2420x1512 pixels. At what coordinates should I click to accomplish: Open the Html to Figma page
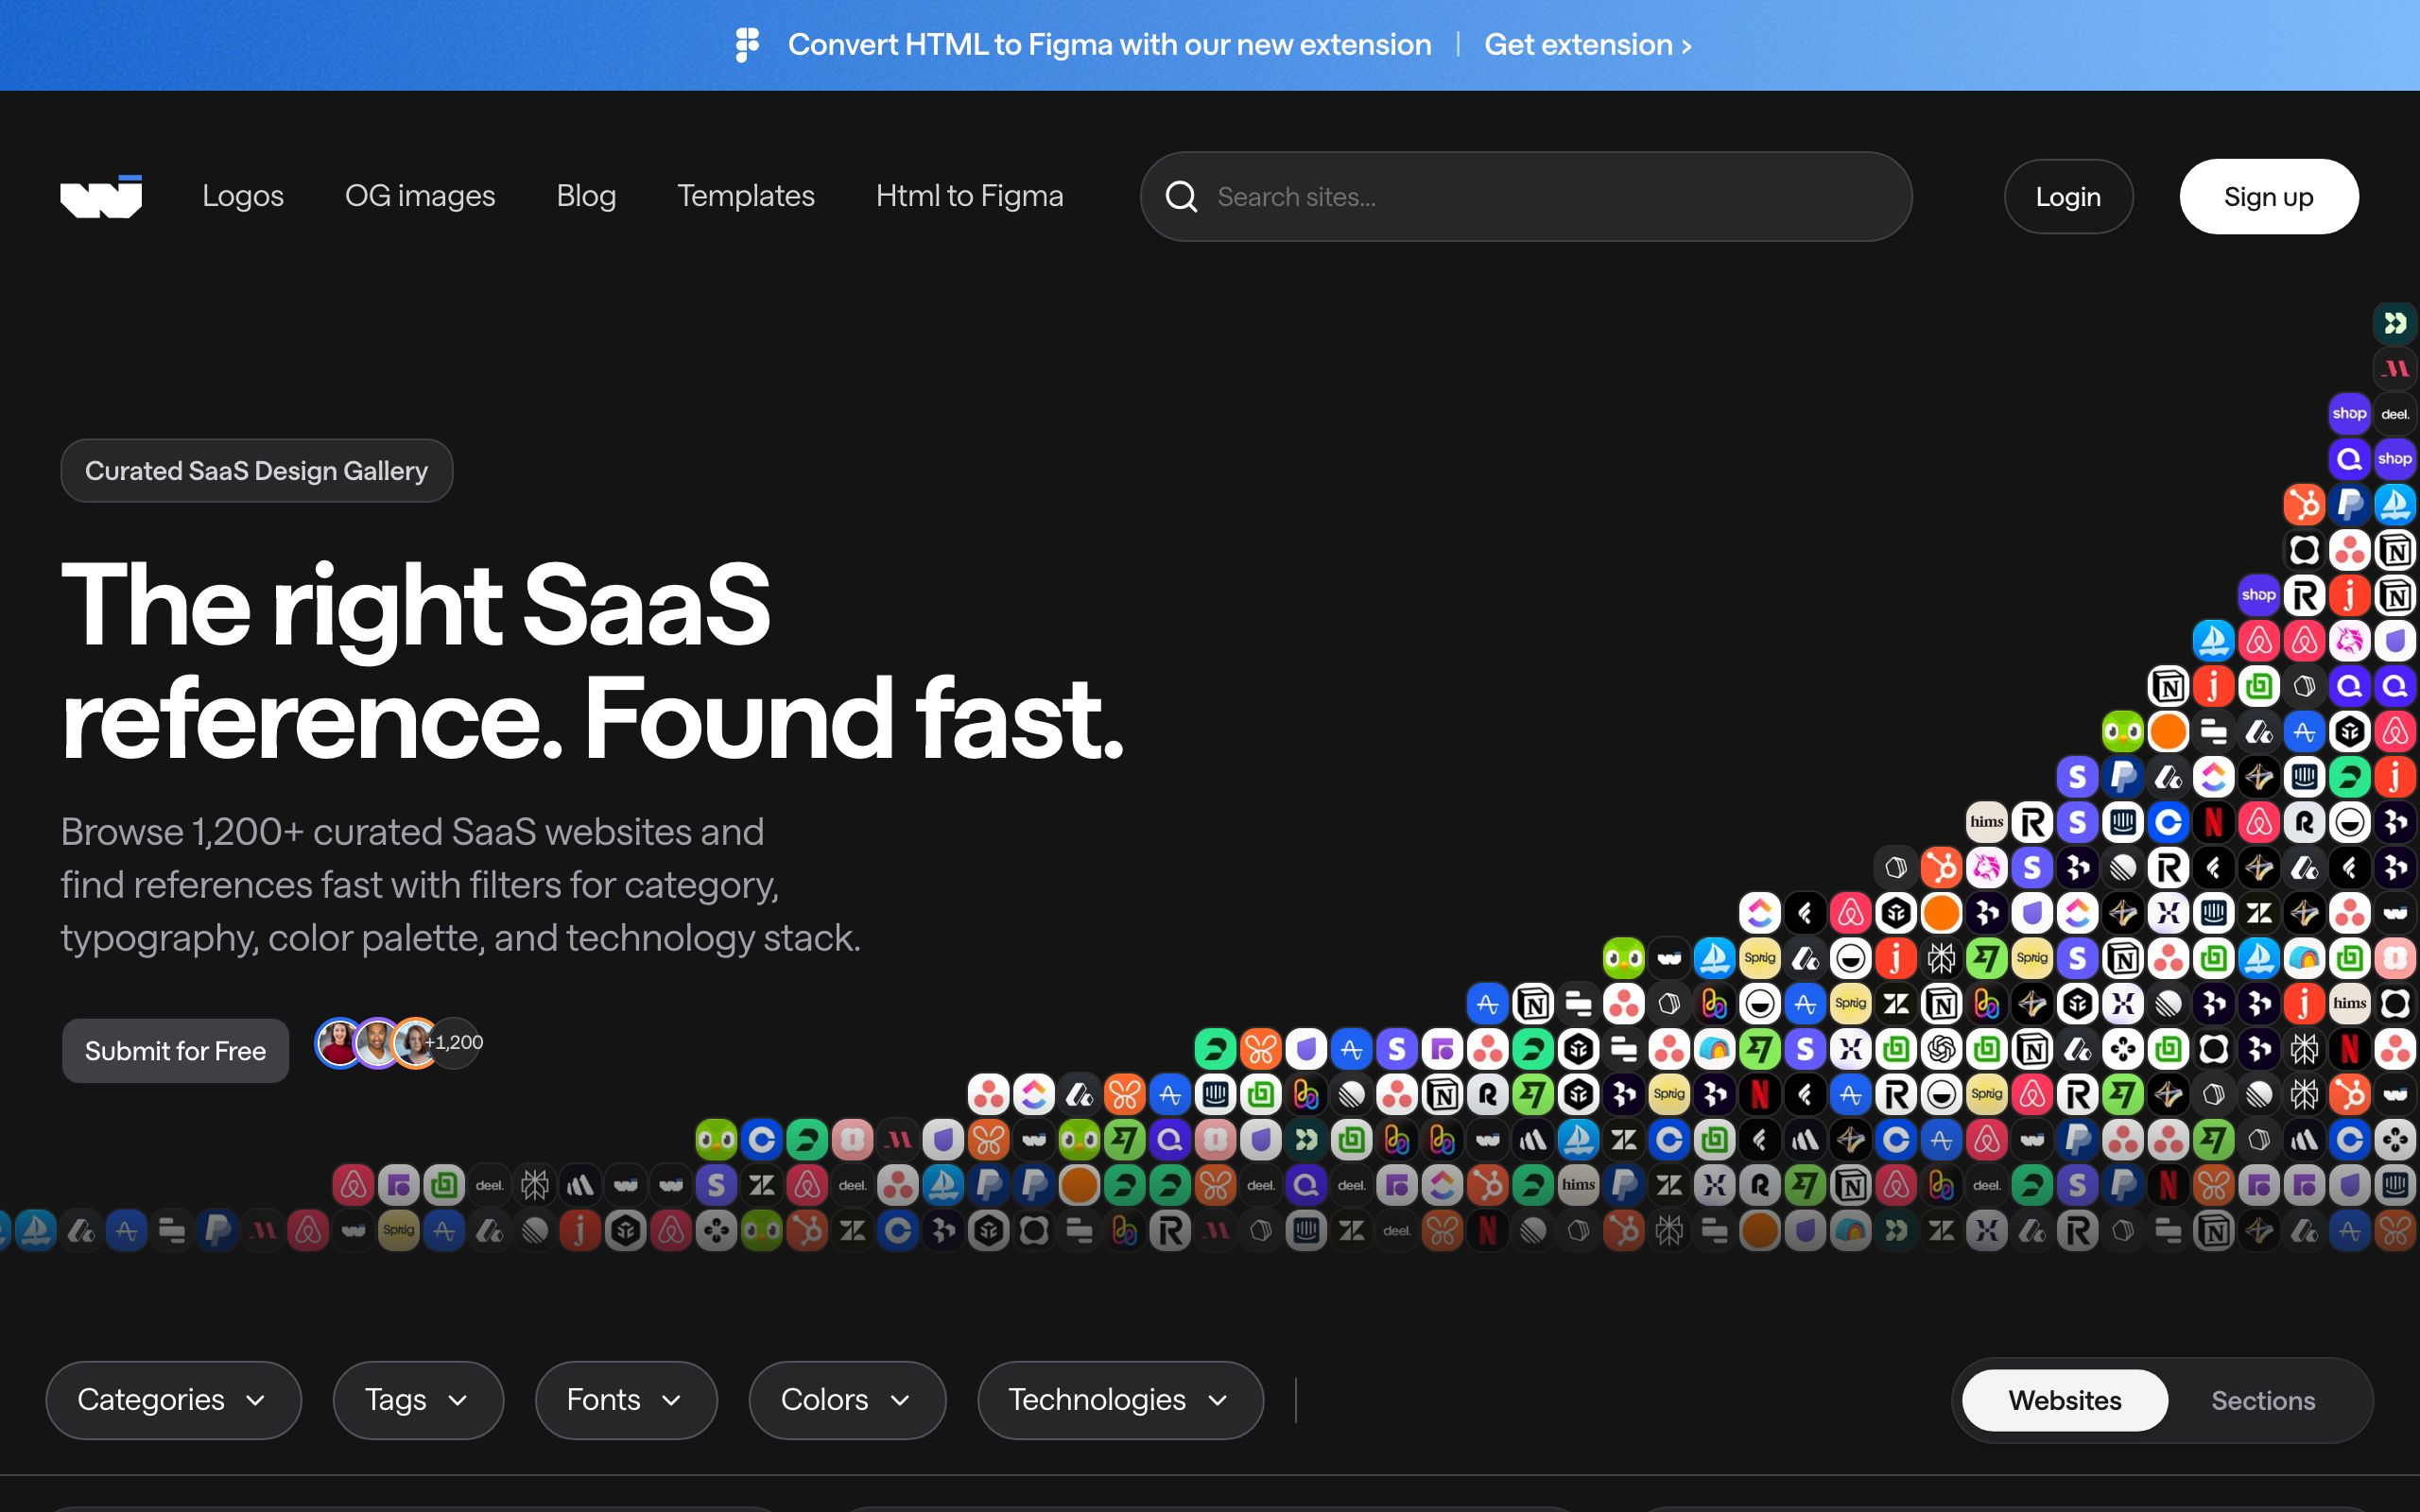click(x=970, y=196)
